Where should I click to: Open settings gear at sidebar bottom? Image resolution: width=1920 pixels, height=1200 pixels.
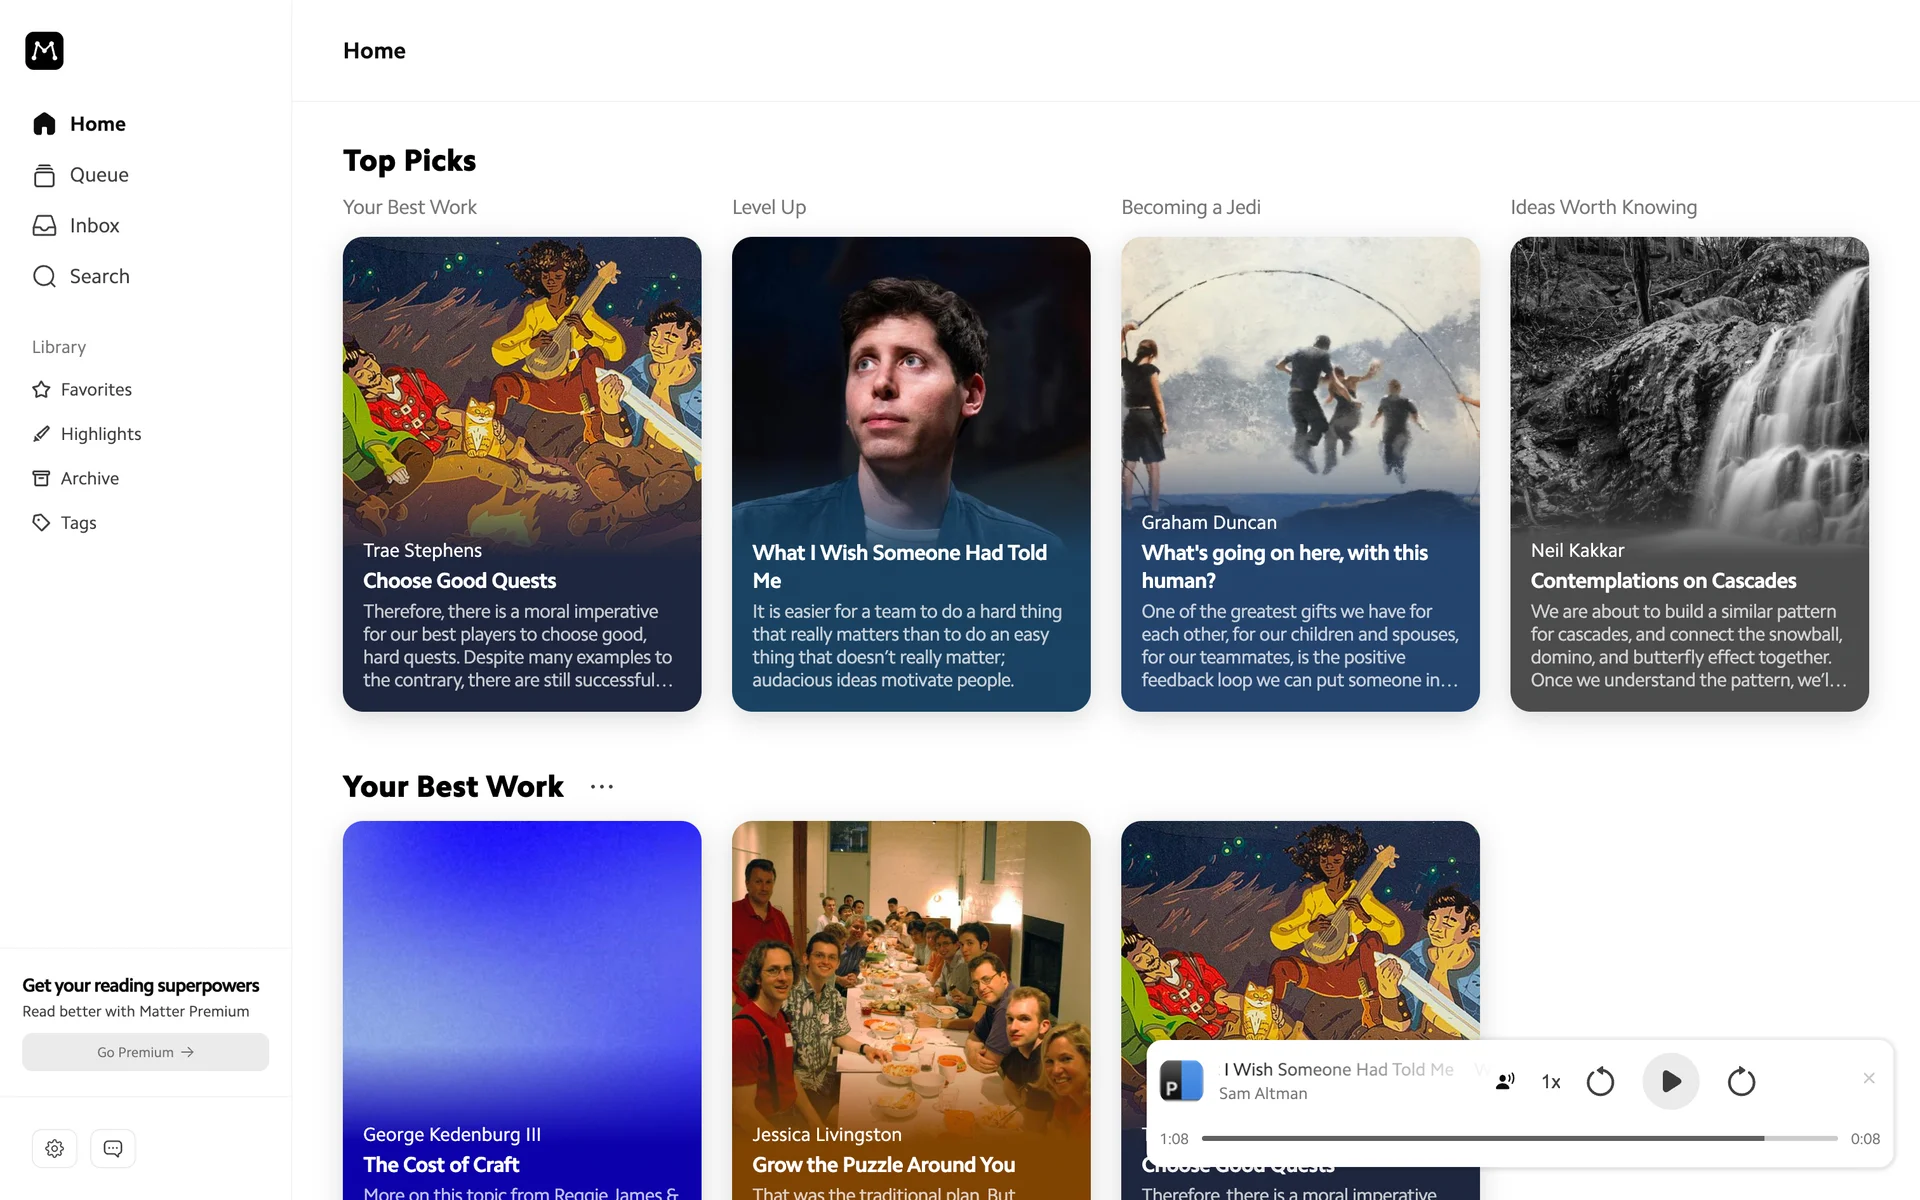pos(55,1148)
